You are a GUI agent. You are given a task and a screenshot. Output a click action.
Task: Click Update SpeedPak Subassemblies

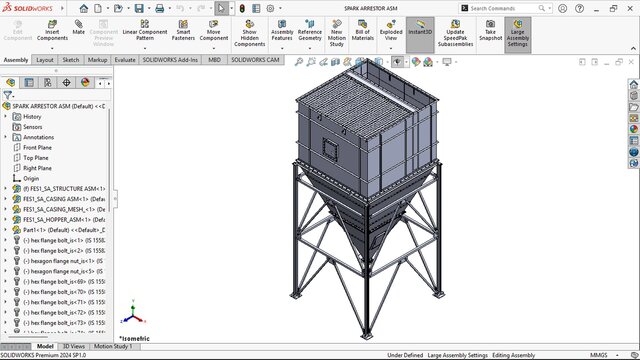point(456,33)
